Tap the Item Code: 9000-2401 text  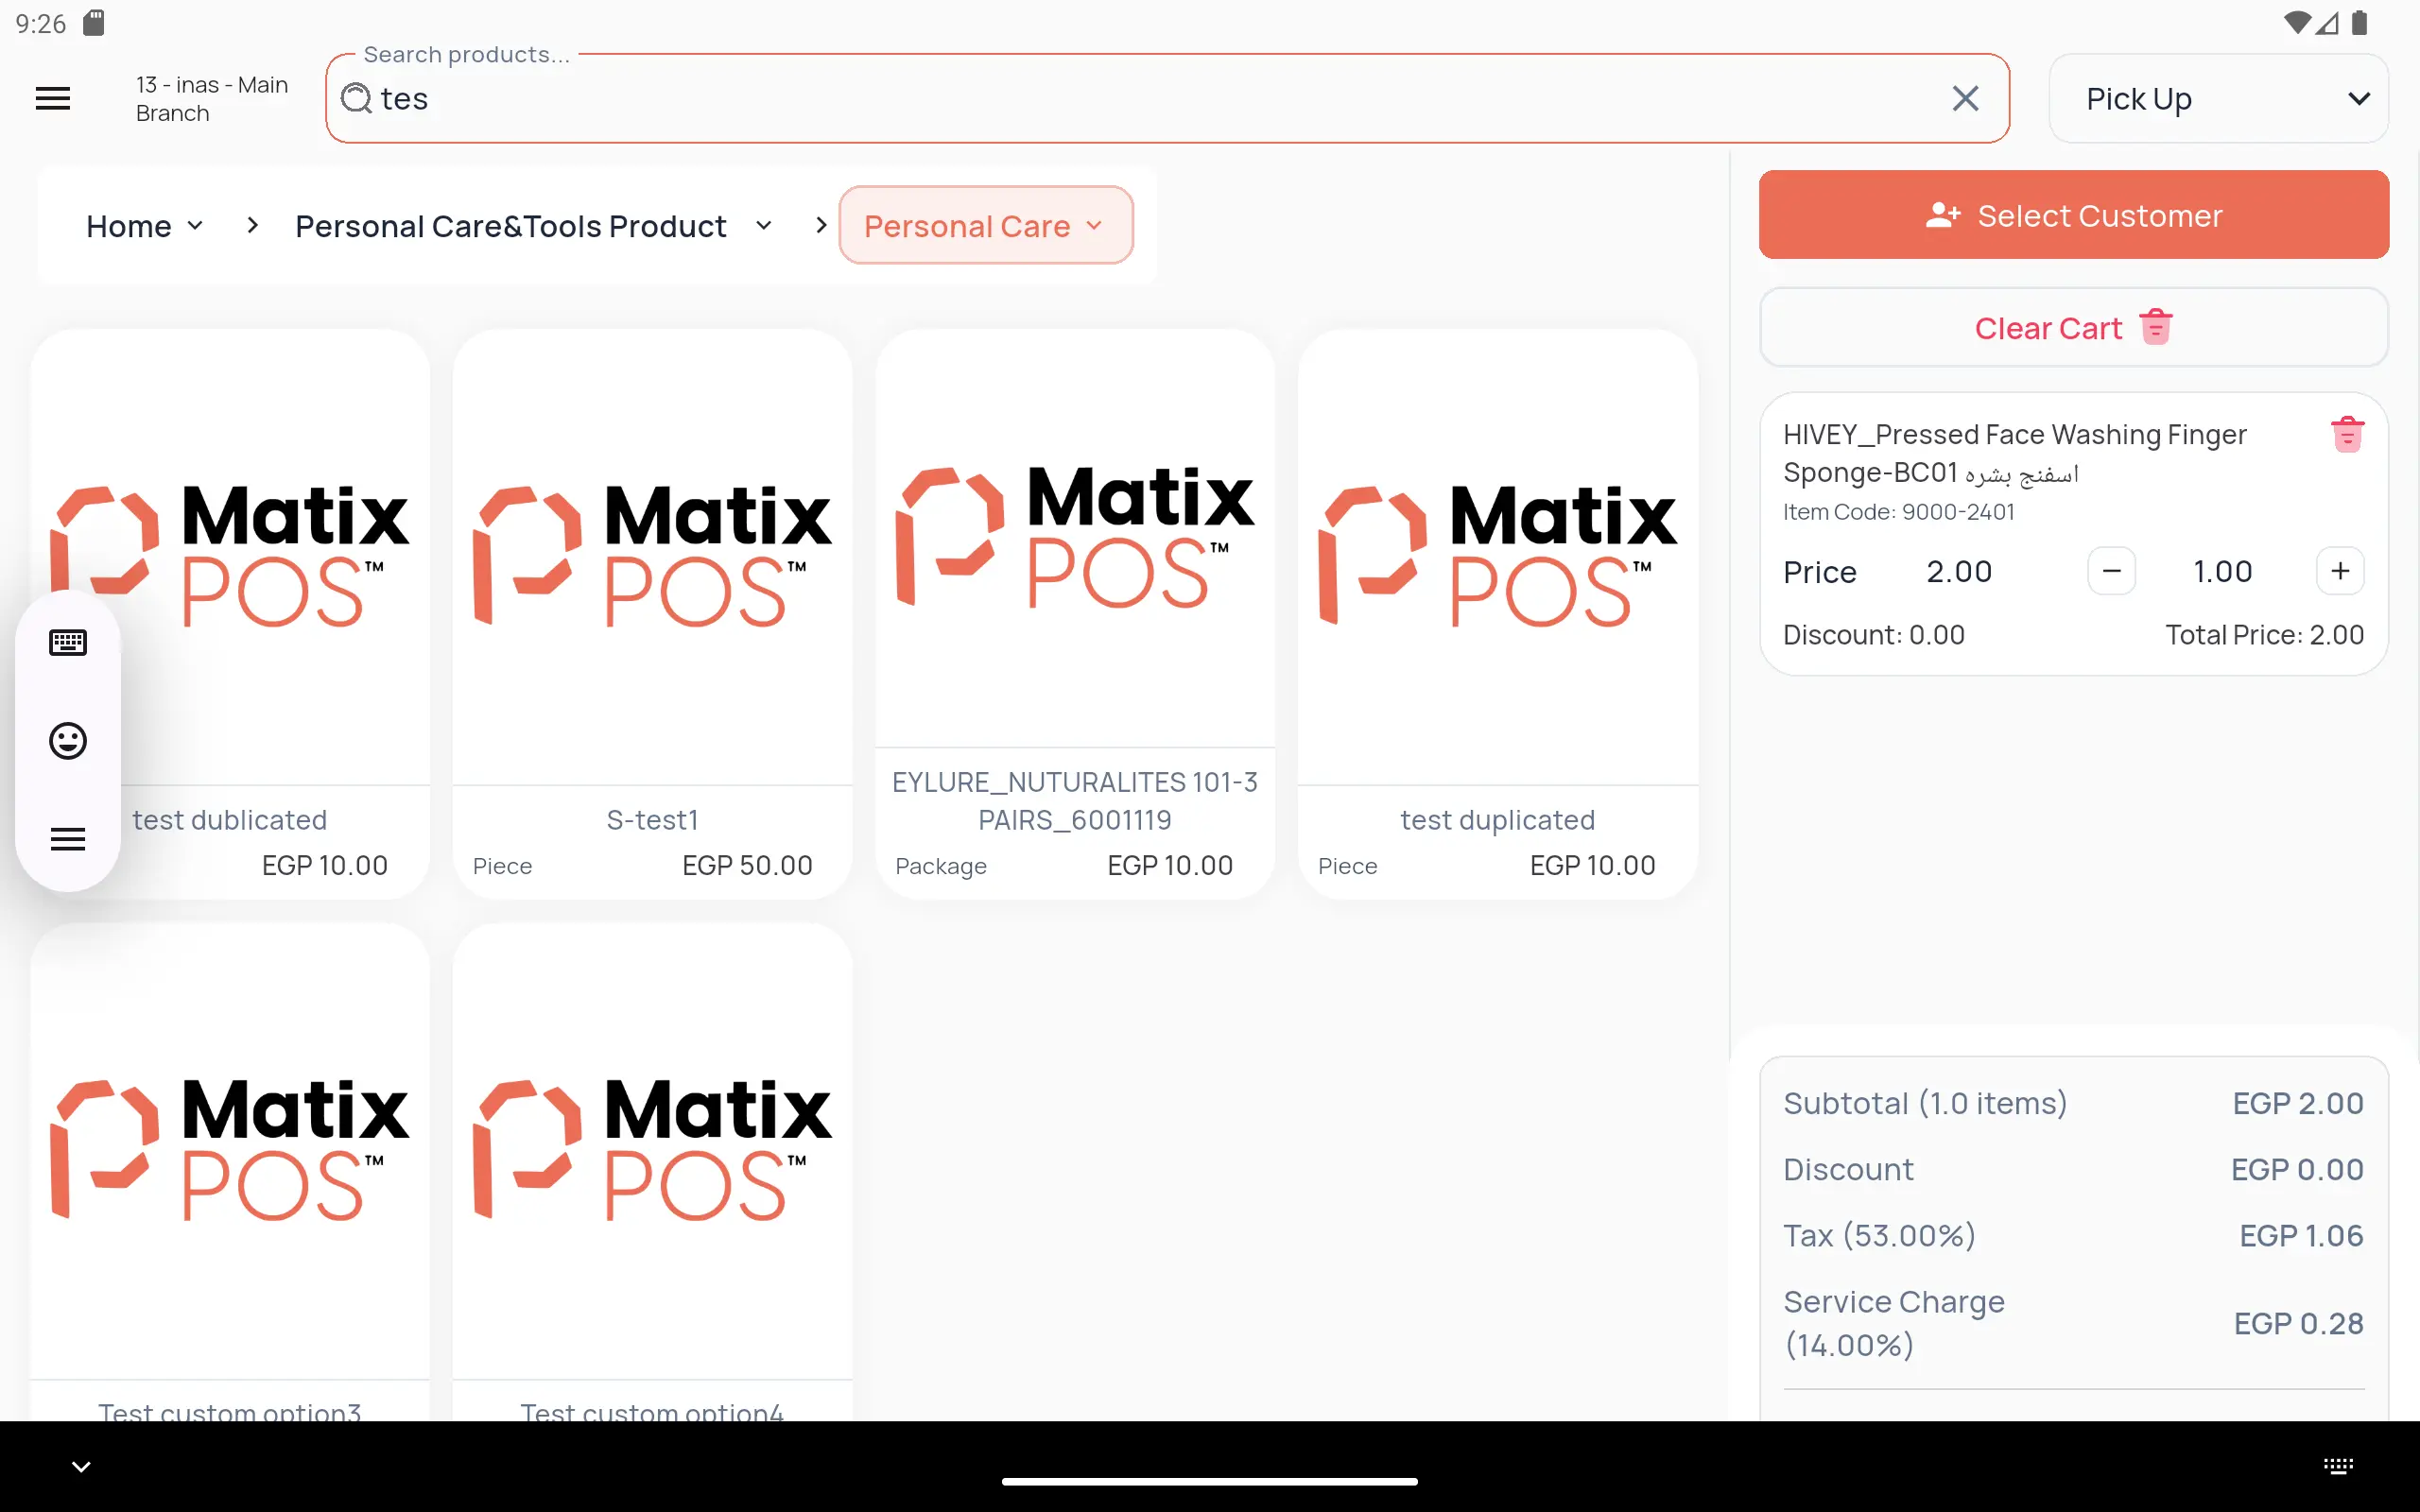coord(1898,512)
